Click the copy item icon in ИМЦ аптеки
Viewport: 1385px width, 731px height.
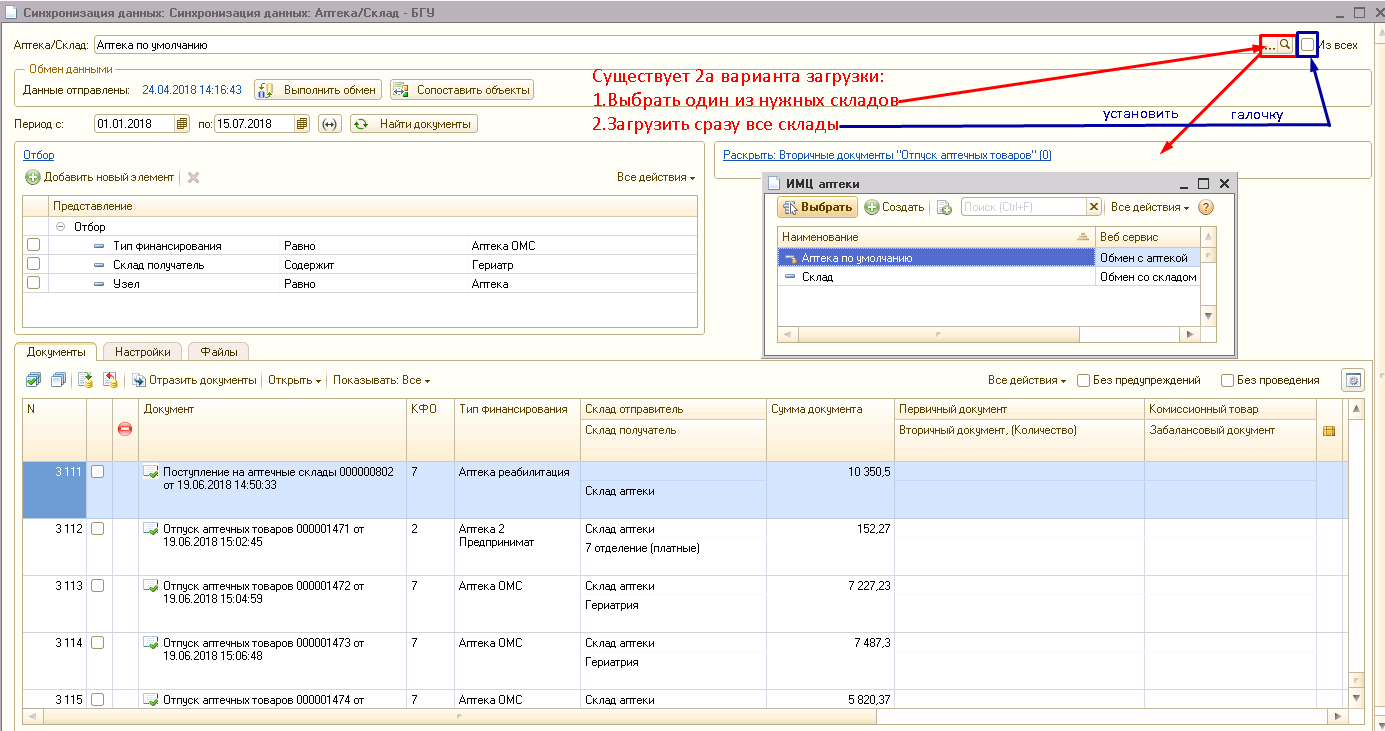[944, 208]
